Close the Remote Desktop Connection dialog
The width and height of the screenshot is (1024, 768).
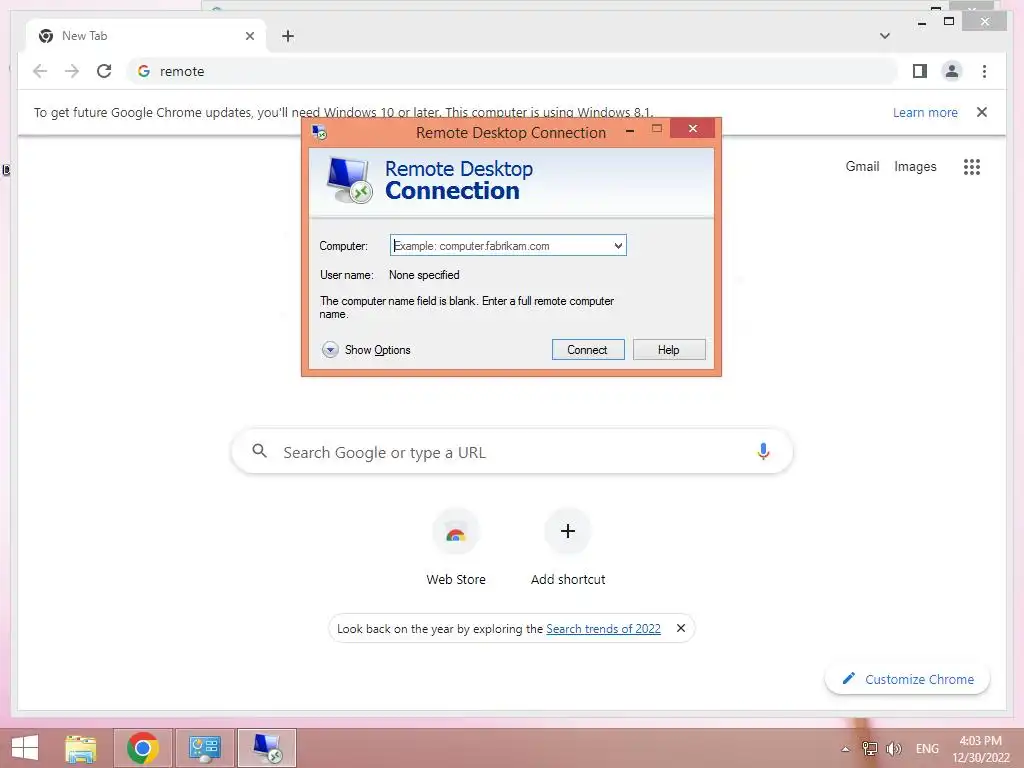click(x=693, y=129)
